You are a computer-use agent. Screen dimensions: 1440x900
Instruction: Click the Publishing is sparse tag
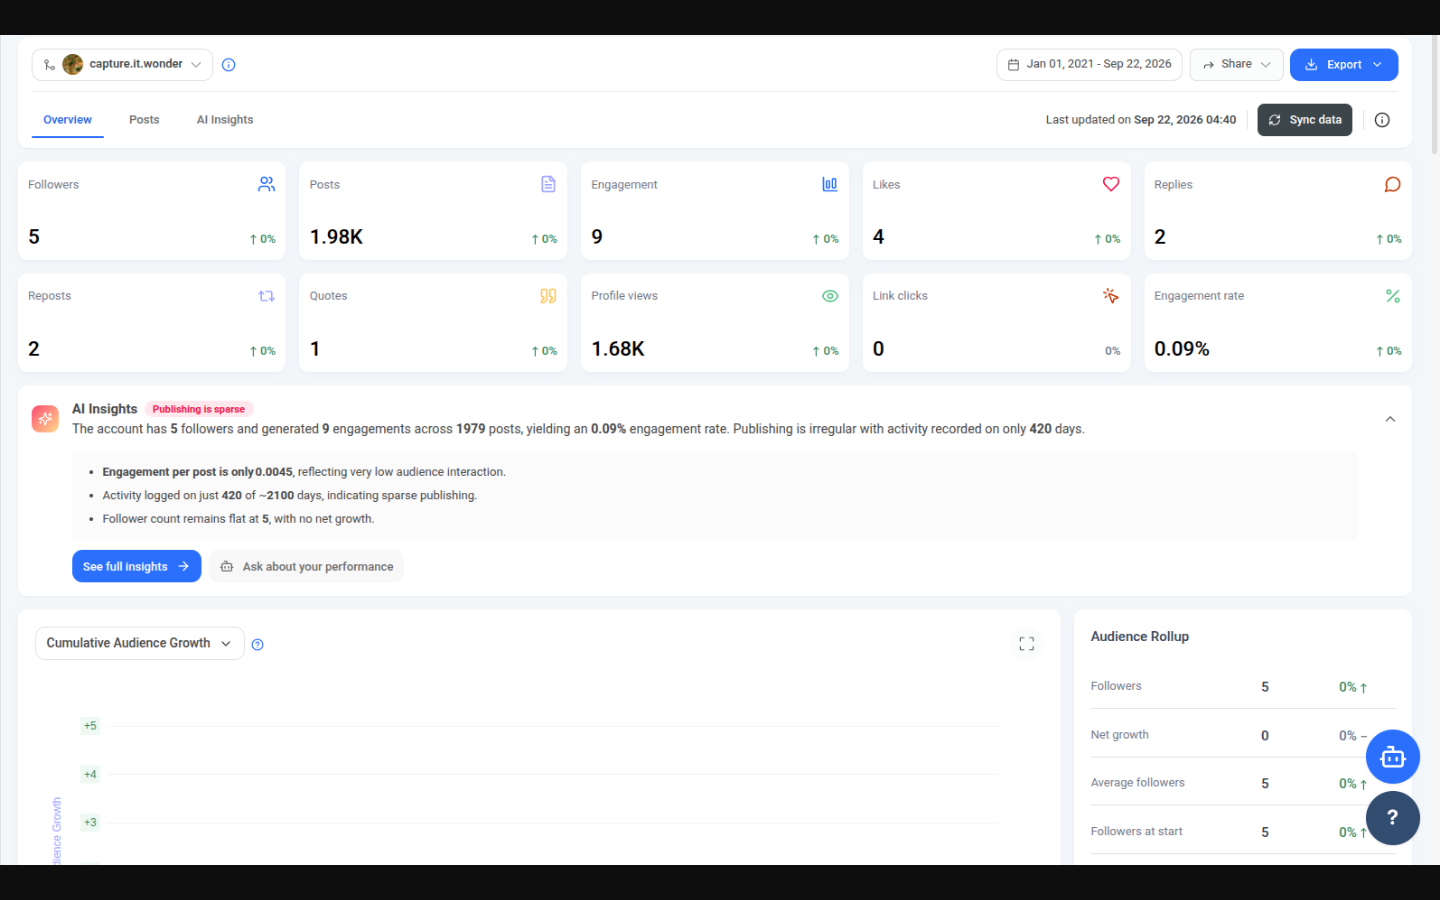(x=198, y=409)
